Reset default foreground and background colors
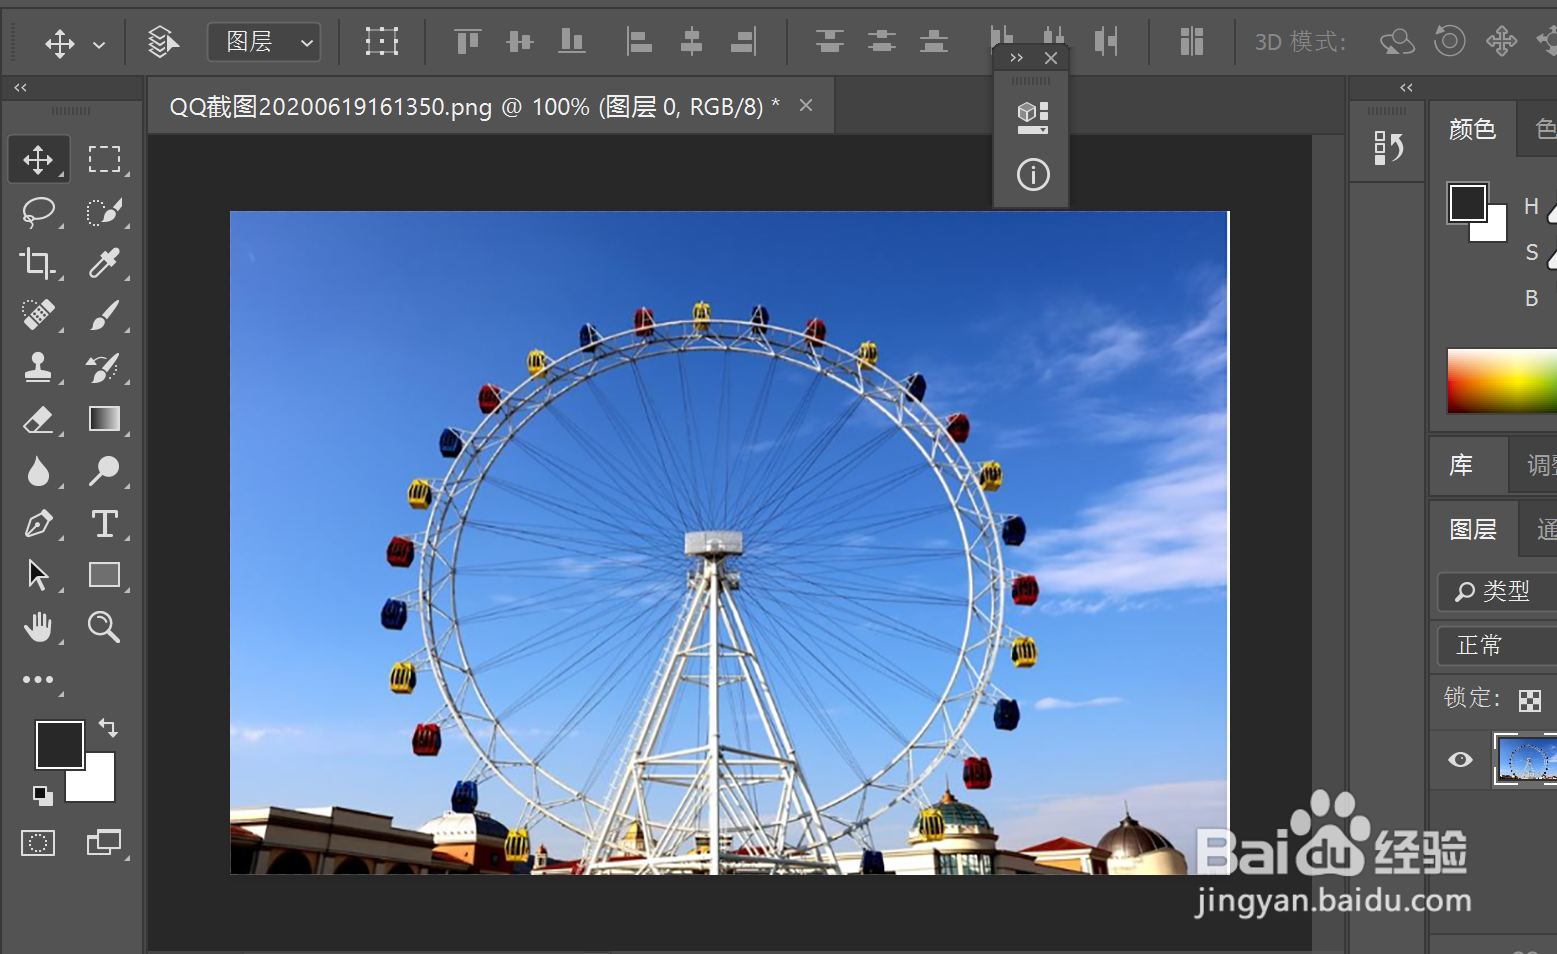This screenshot has height=954, width=1557. click(x=42, y=796)
